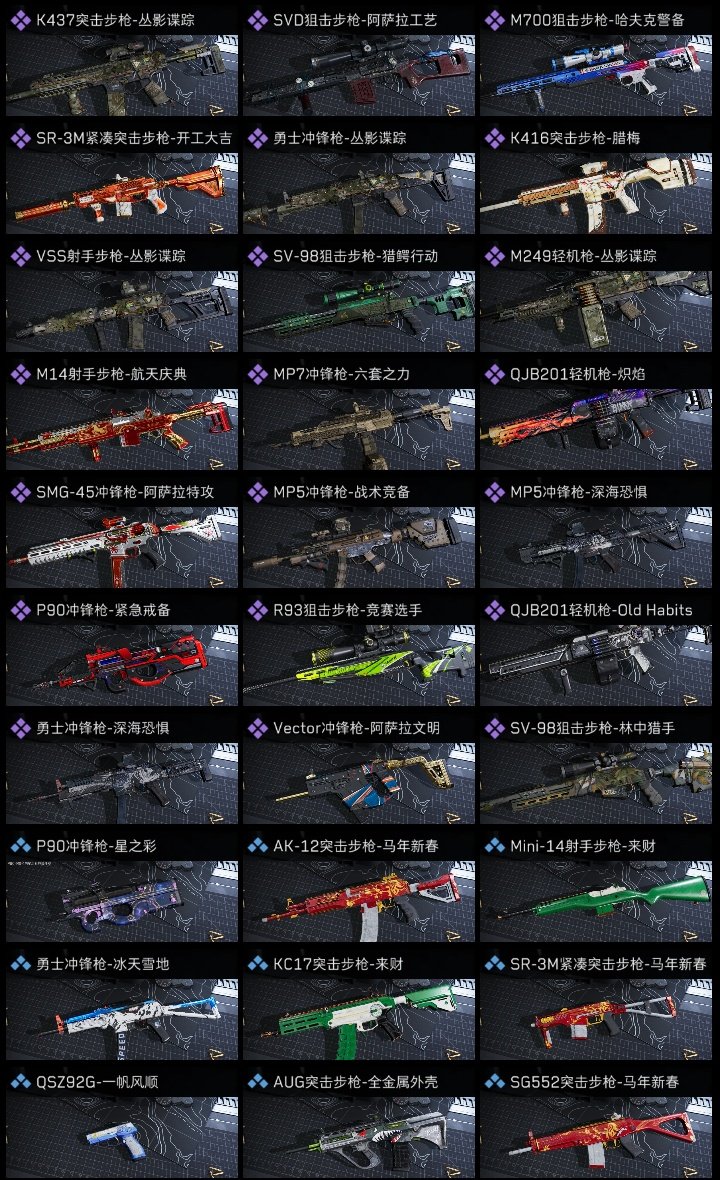The height and width of the screenshot is (1180, 720).
Task: Select the SR-3M 开工大吉 skin thumbnail
Action: tap(122, 193)
